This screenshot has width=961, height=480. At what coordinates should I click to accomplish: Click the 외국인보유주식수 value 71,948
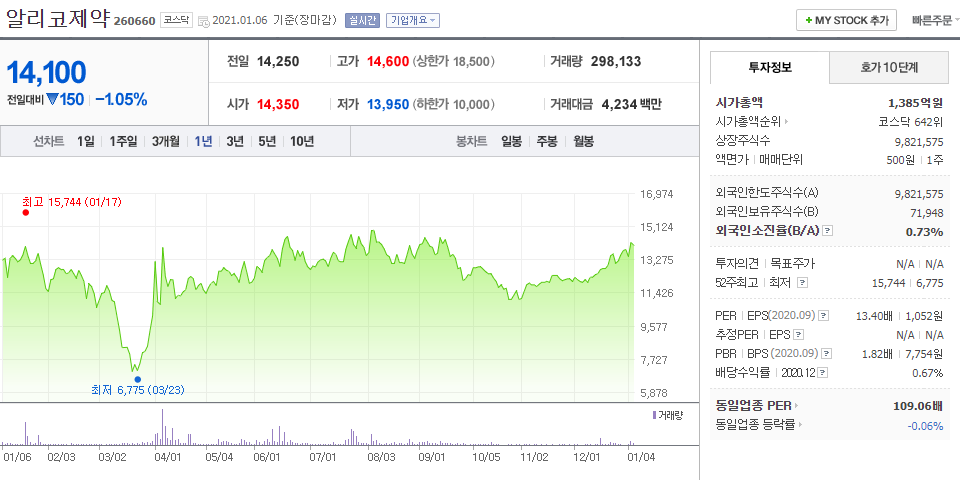[x=927, y=213]
